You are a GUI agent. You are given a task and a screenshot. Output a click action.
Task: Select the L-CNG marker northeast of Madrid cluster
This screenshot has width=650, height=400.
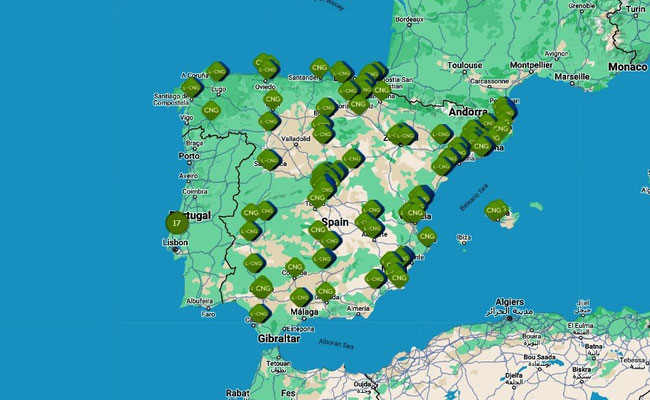pos(353,158)
